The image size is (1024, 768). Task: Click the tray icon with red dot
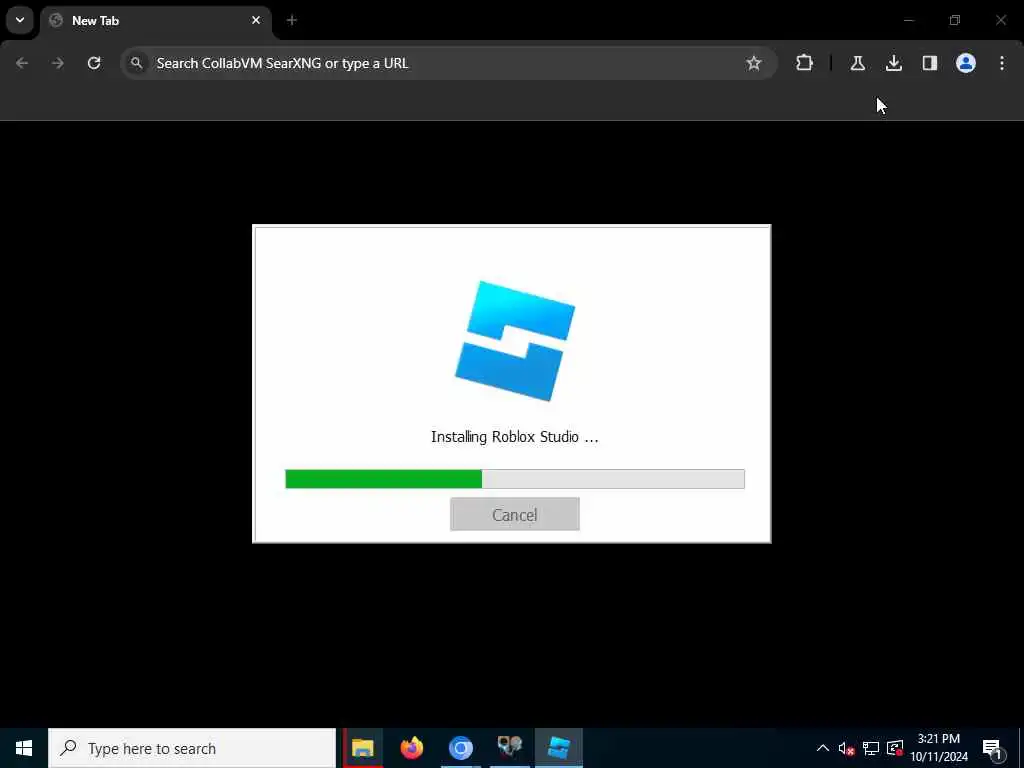tap(895, 748)
